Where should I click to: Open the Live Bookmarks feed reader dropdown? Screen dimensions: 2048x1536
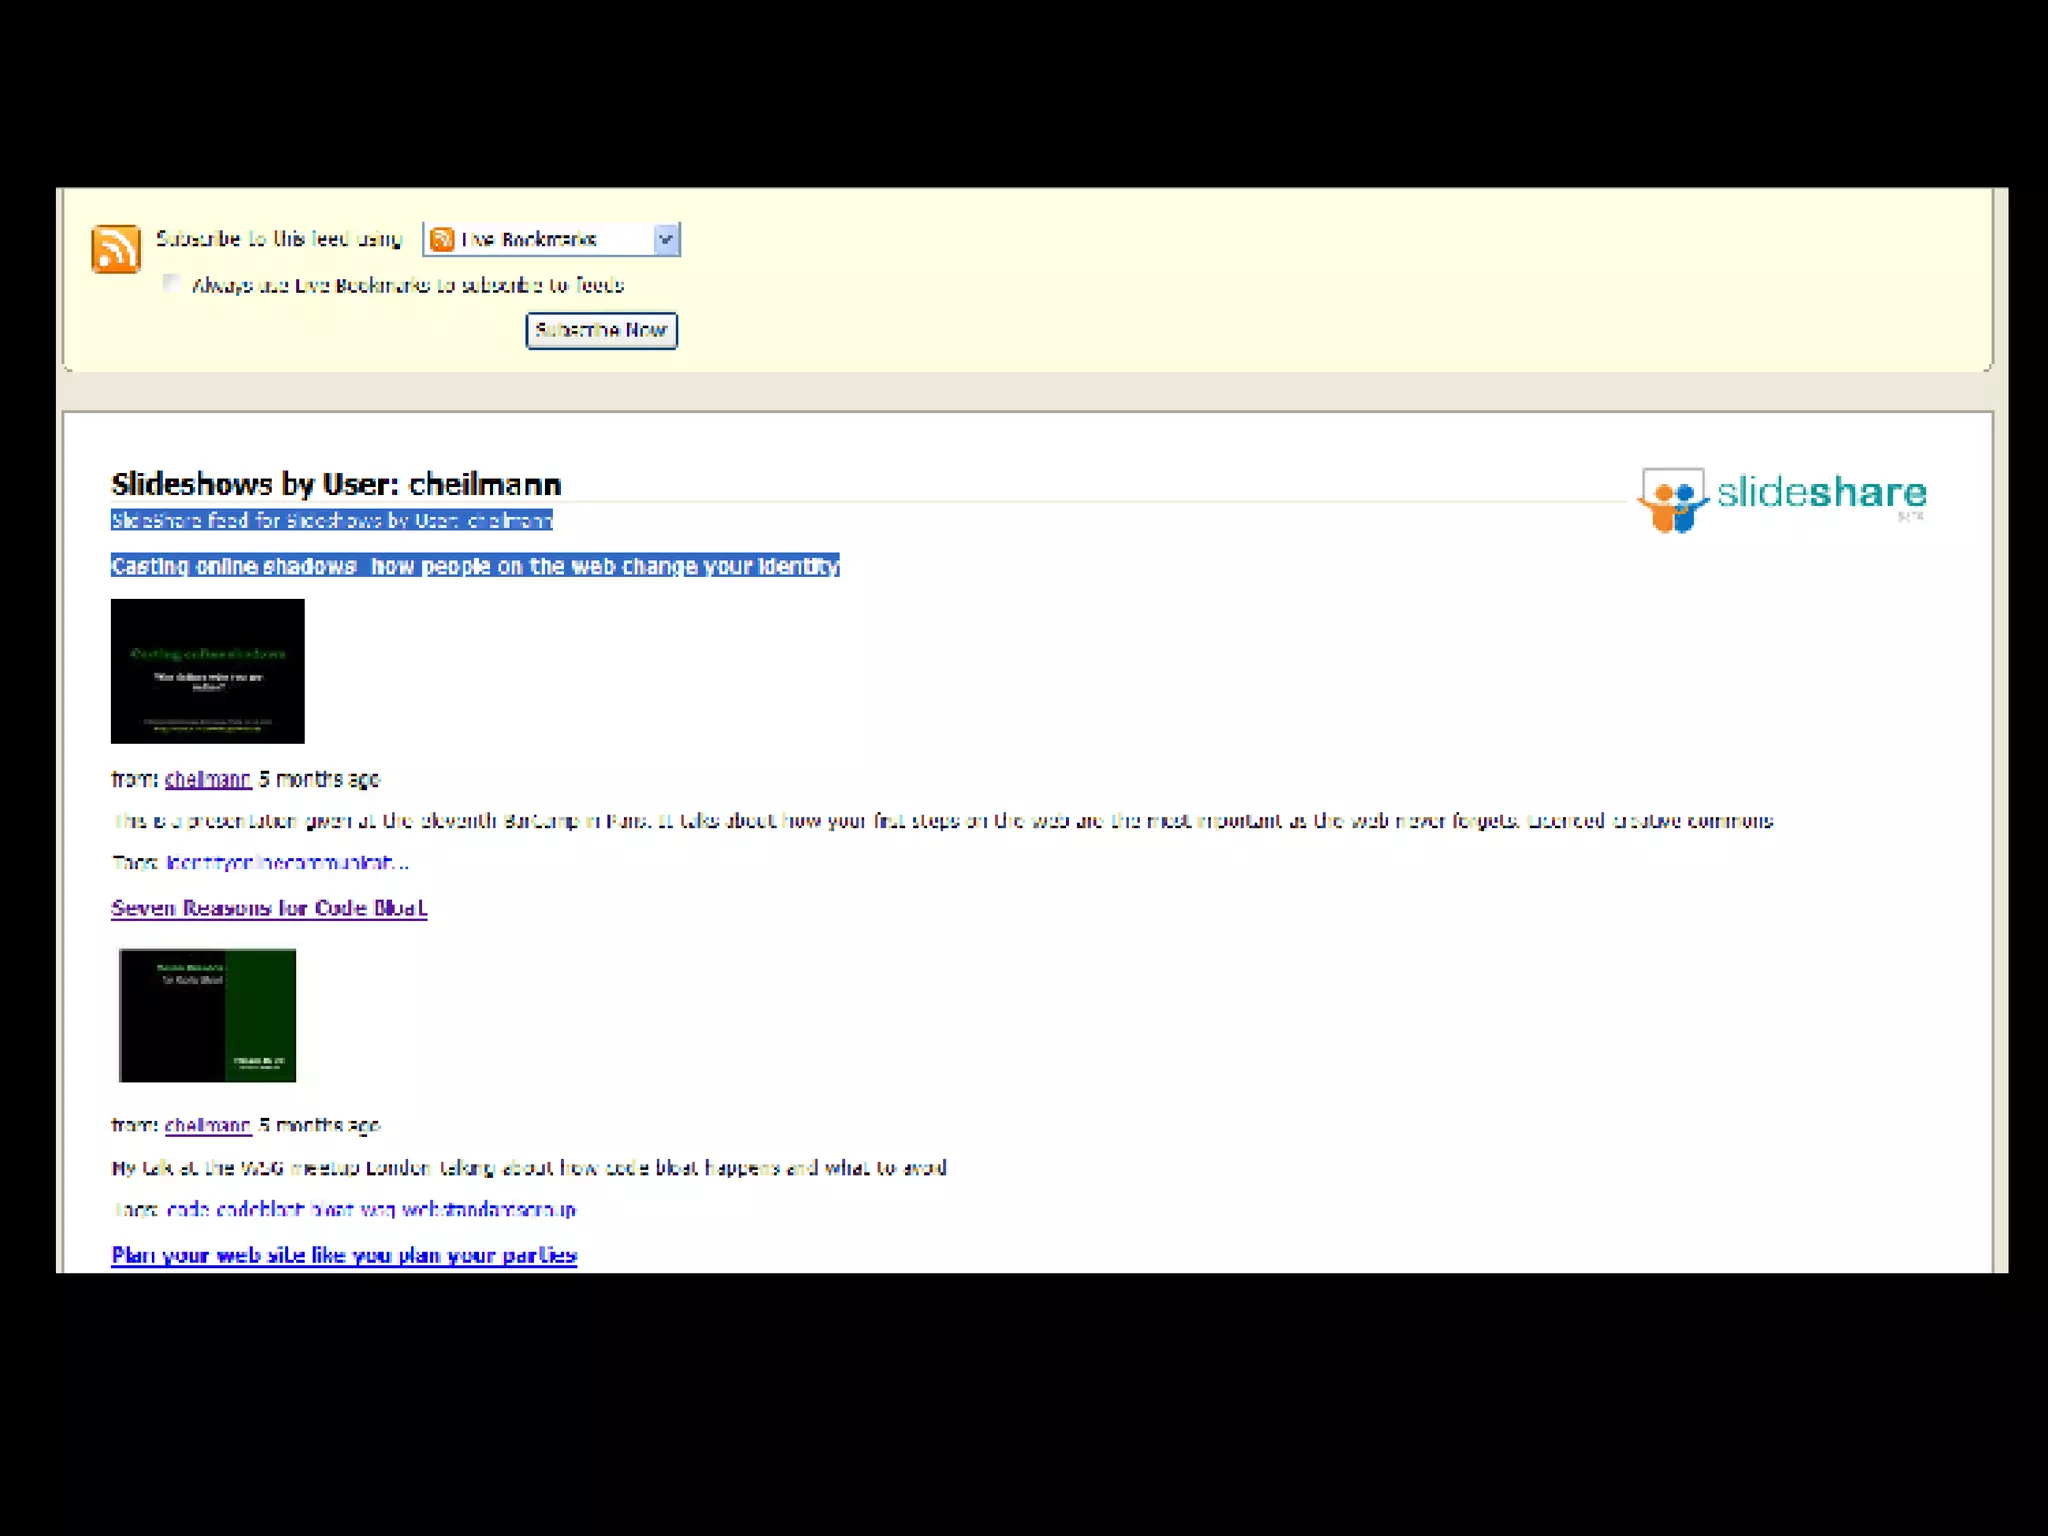[540, 239]
